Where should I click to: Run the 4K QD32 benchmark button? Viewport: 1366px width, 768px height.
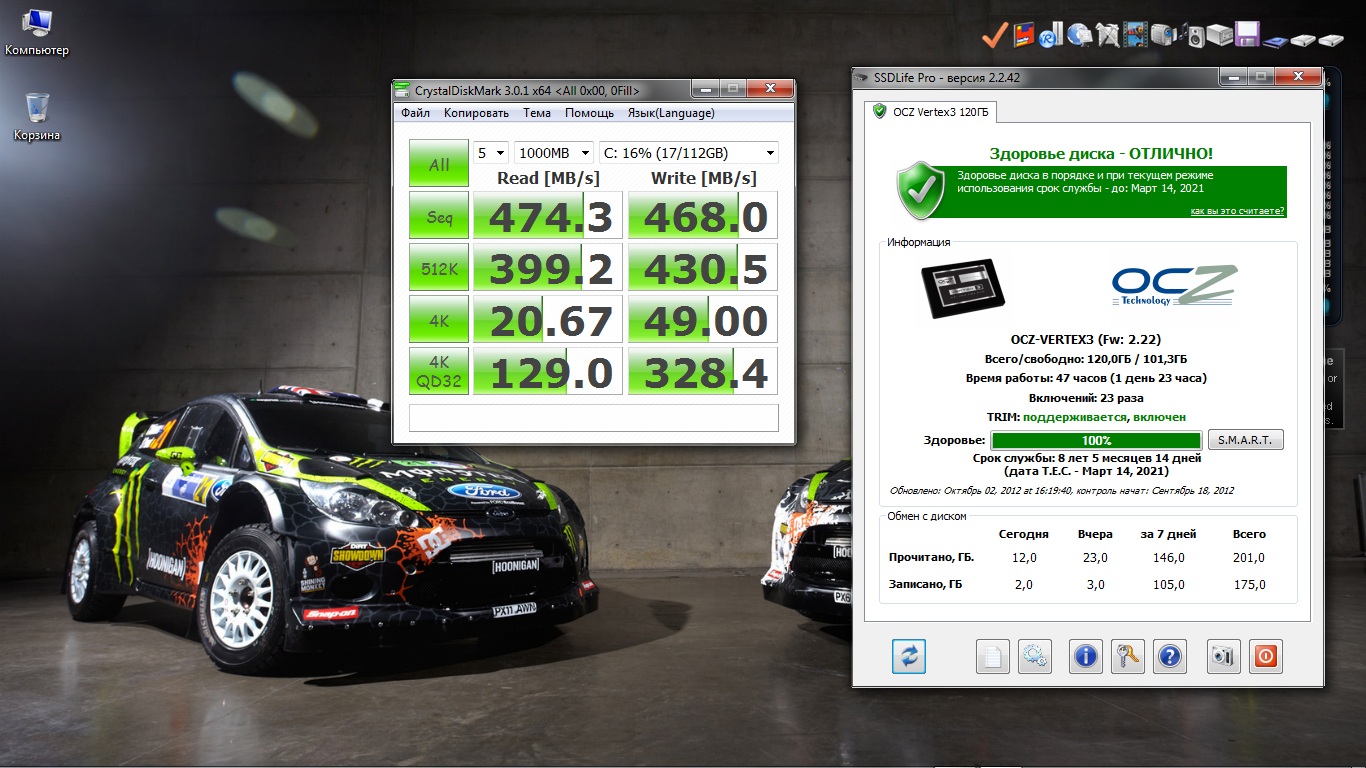439,372
